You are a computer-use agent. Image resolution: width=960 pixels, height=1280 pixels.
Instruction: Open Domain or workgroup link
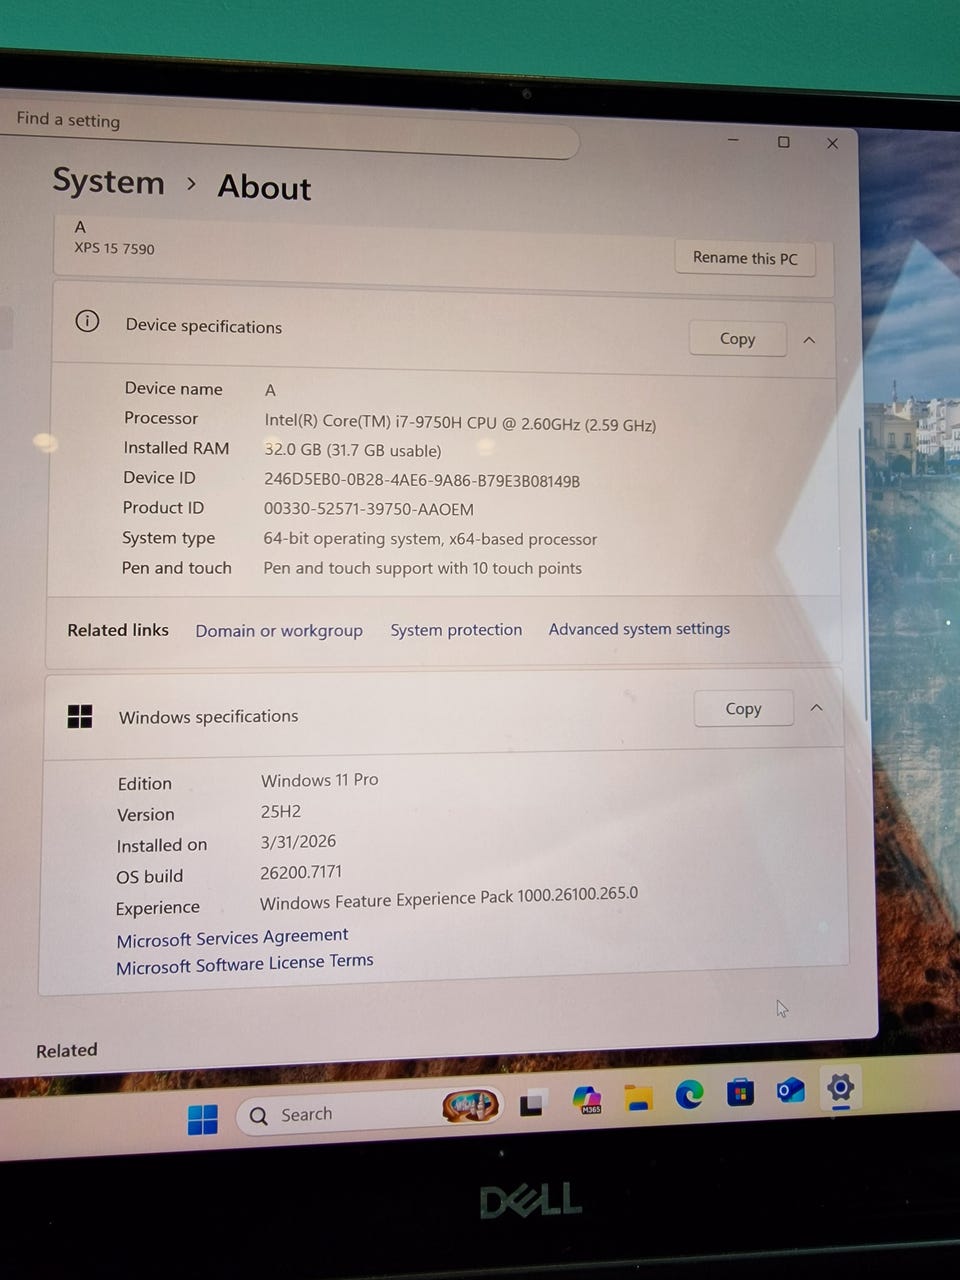pos(279,631)
